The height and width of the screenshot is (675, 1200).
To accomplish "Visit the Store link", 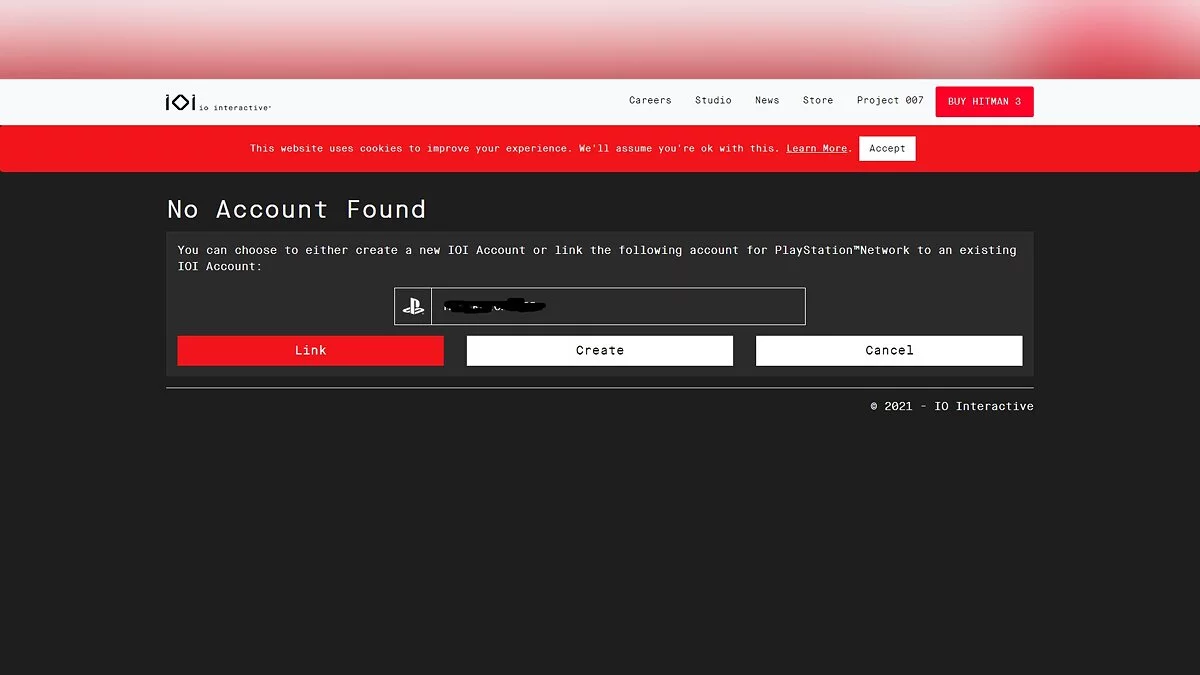I will point(818,100).
